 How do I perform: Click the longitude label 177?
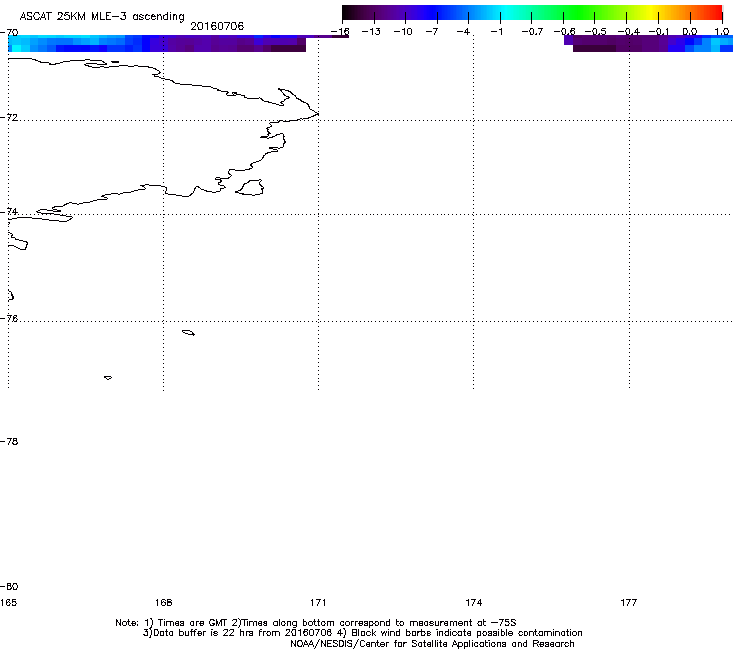click(629, 603)
